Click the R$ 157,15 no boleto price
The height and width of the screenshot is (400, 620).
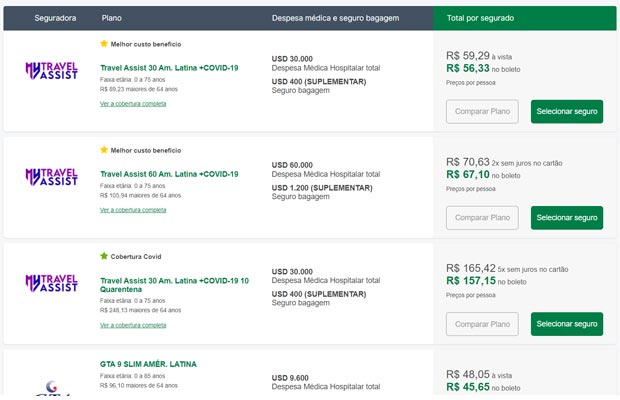[486, 281]
